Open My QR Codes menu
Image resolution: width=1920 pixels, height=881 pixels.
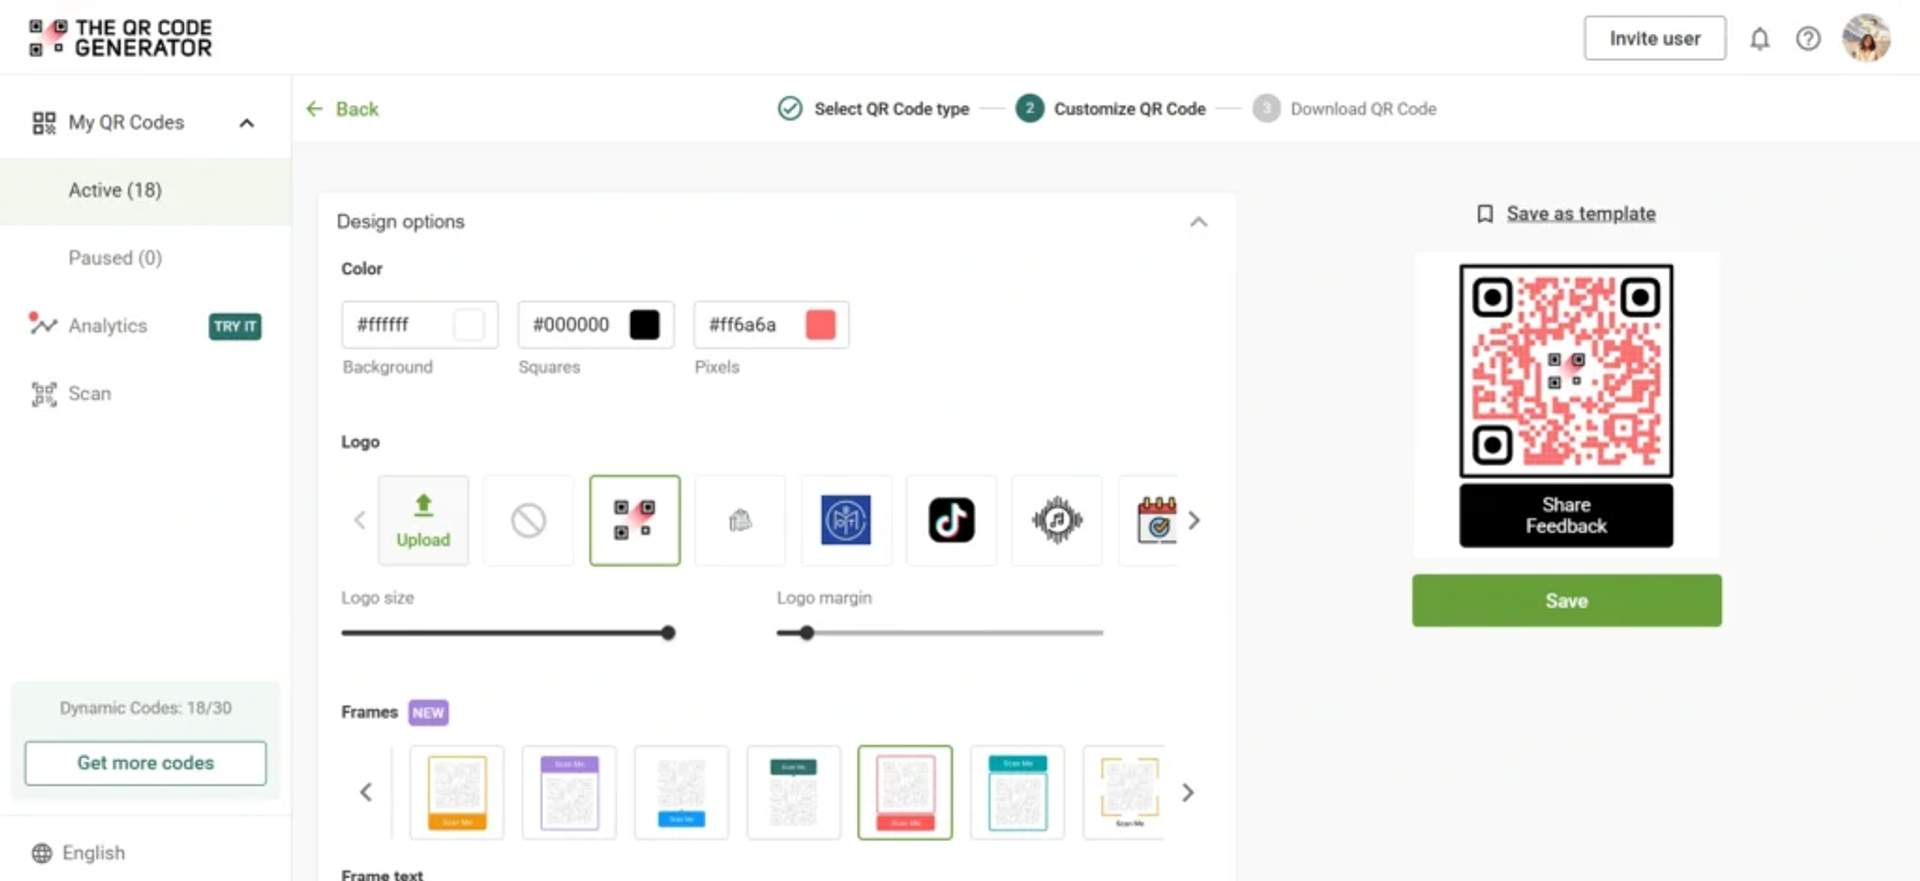pos(126,122)
